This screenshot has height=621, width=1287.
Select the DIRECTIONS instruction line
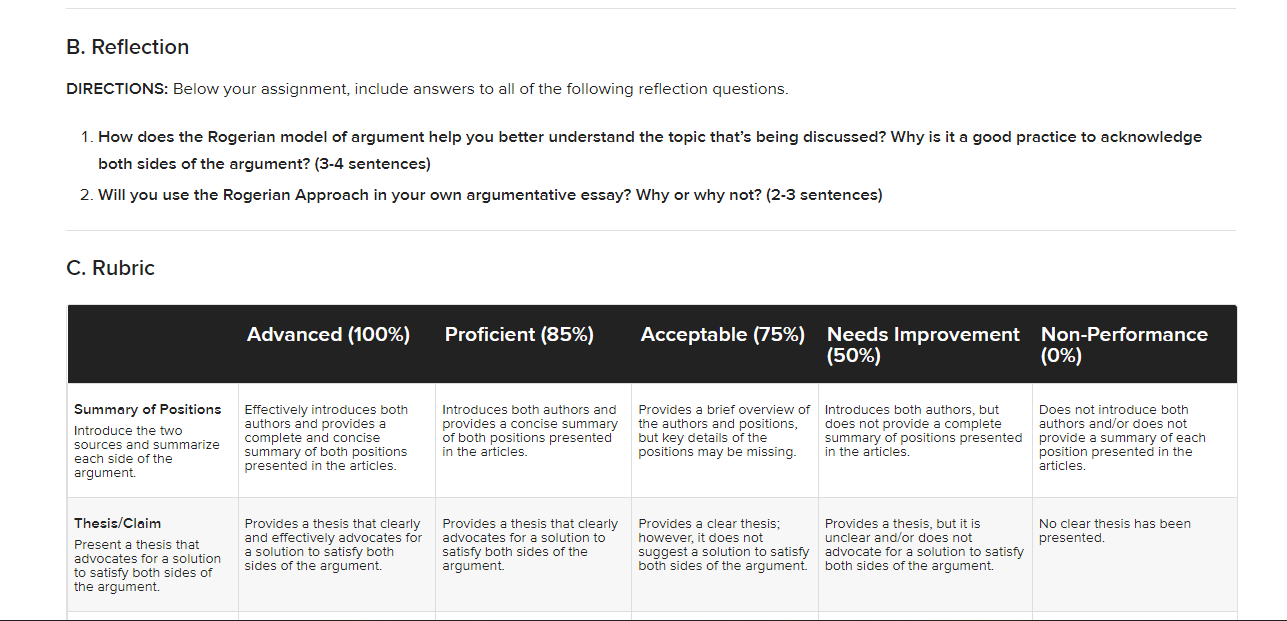pyautogui.click(x=427, y=89)
